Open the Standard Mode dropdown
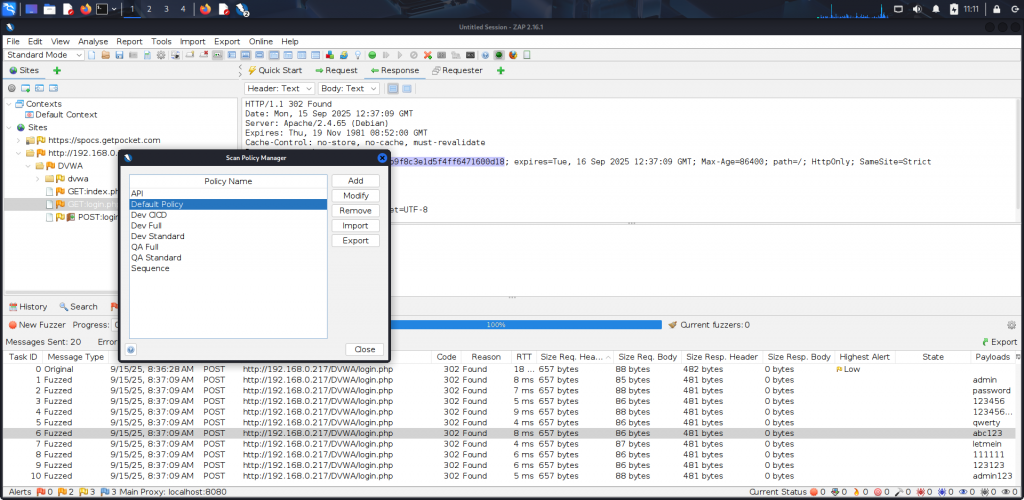Viewport: 1024px width, 500px height. [x=44, y=55]
